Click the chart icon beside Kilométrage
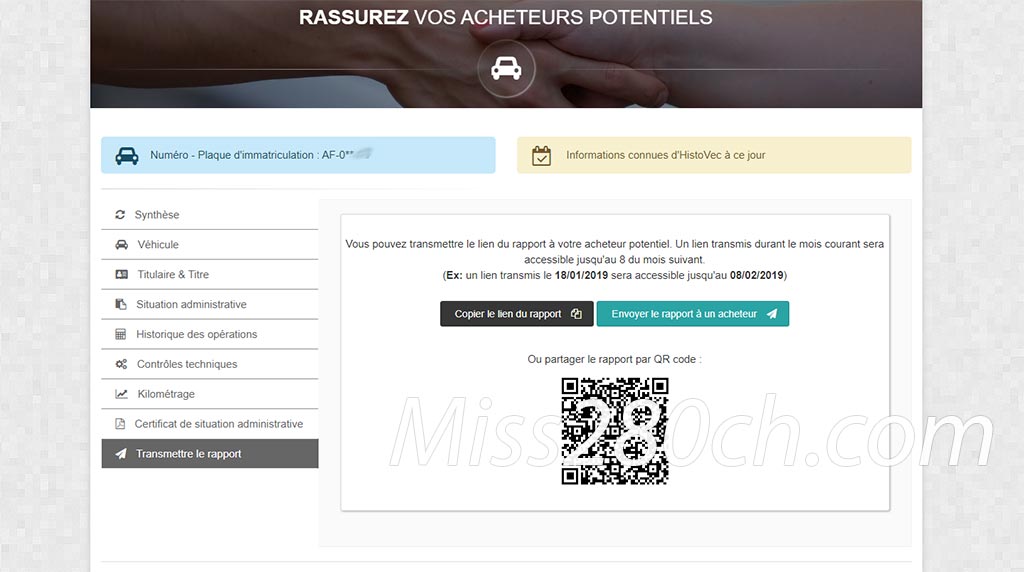 pyautogui.click(x=121, y=394)
